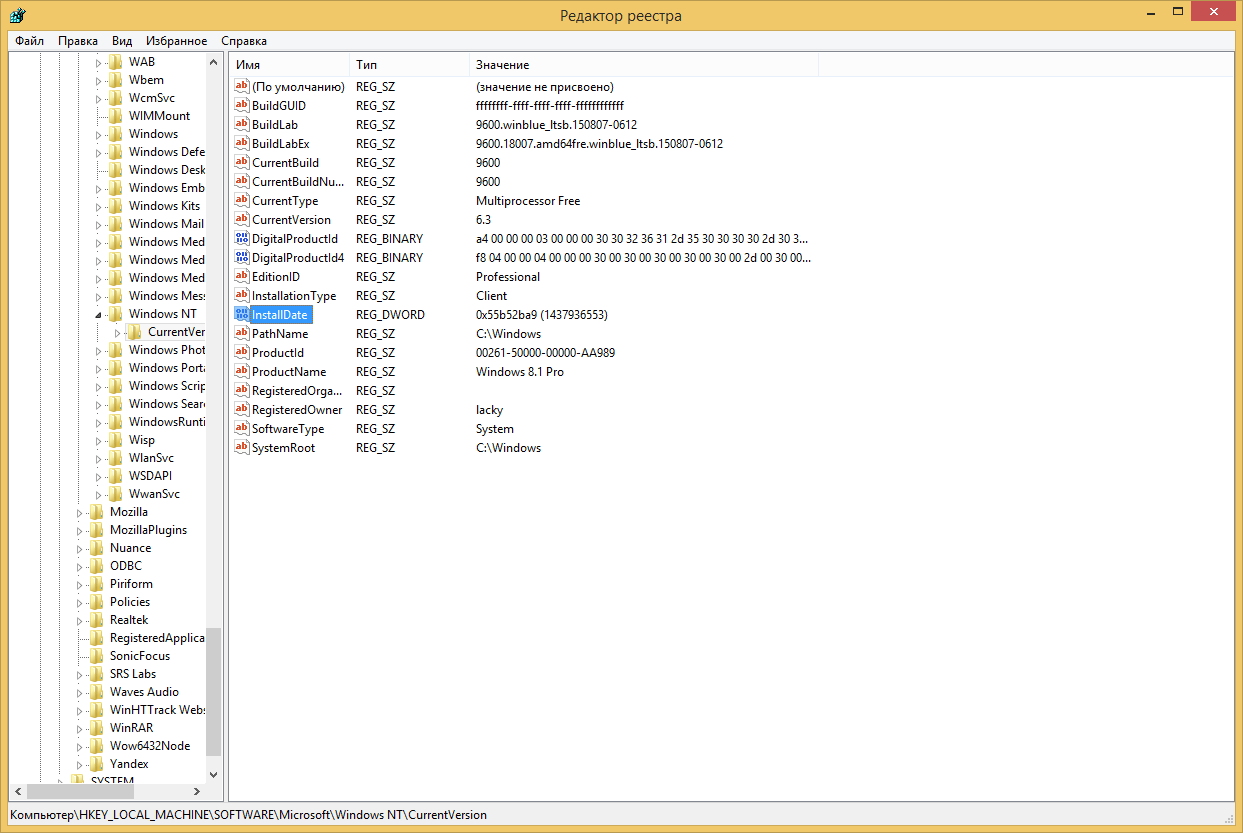The height and width of the screenshot is (833, 1243).
Task: Click the Waves Audio folder icon
Action: click(x=97, y=691)
